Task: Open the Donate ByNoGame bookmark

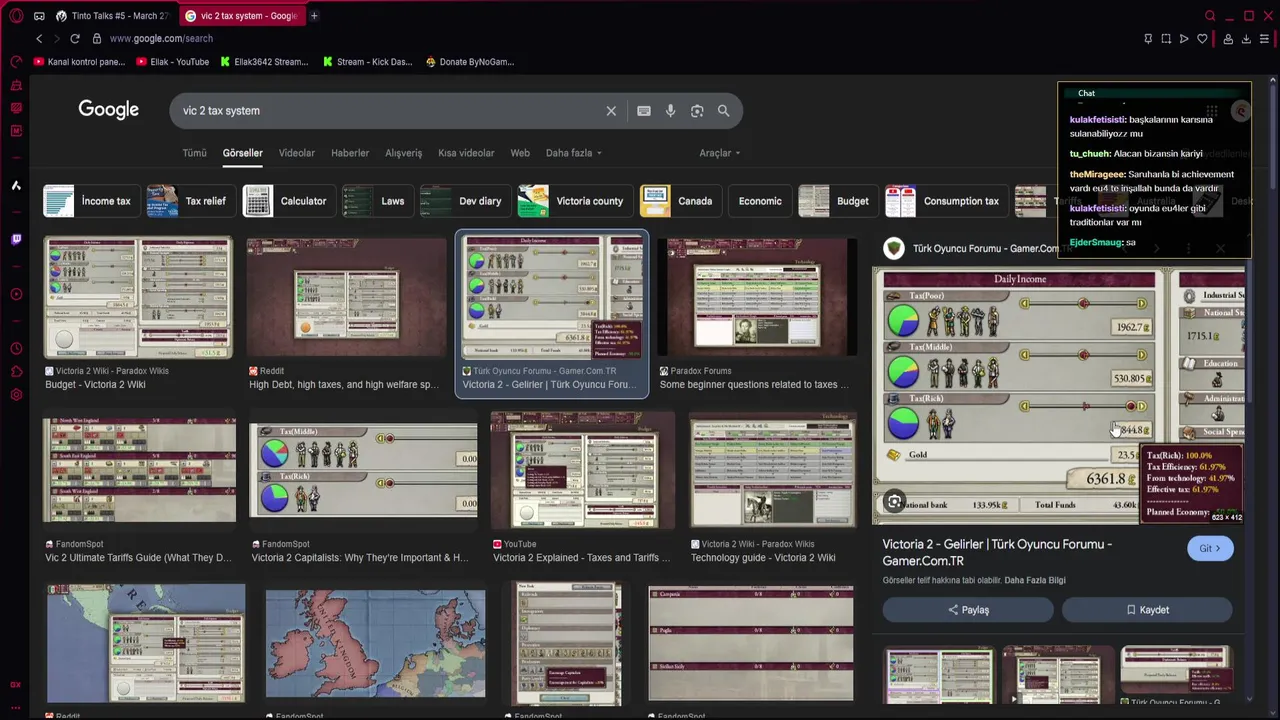Action: (469, 62)
